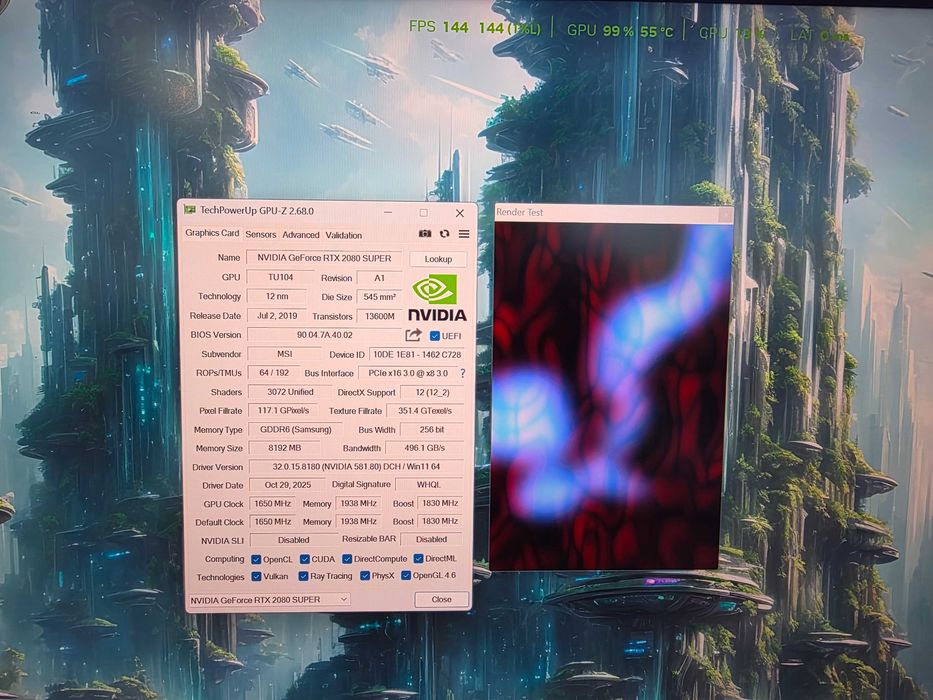Click the Bus Width field 256 bit
Screen dimensions: 933x700
(432, 429)
